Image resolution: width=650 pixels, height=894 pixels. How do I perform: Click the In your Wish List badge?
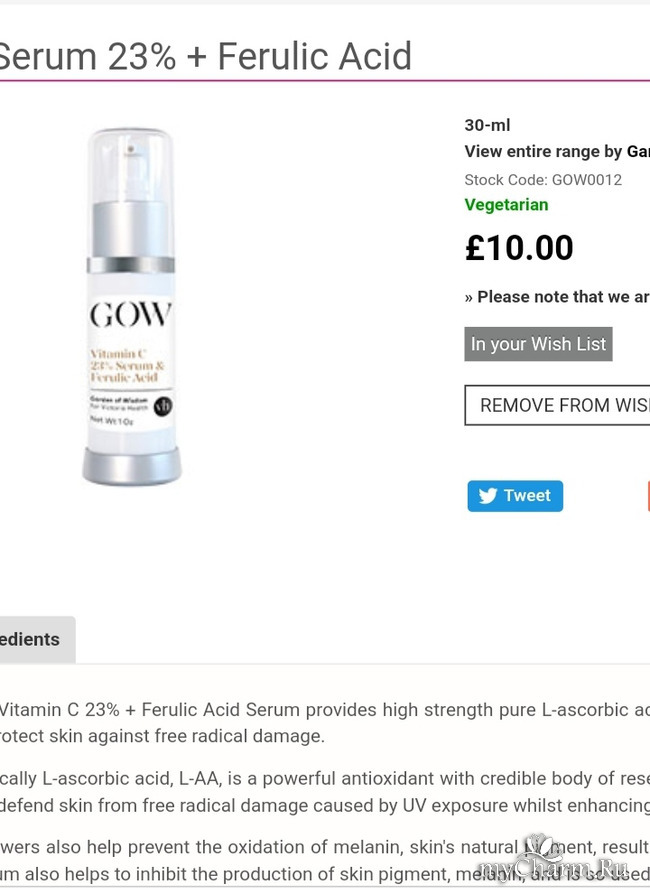[538, 344]
